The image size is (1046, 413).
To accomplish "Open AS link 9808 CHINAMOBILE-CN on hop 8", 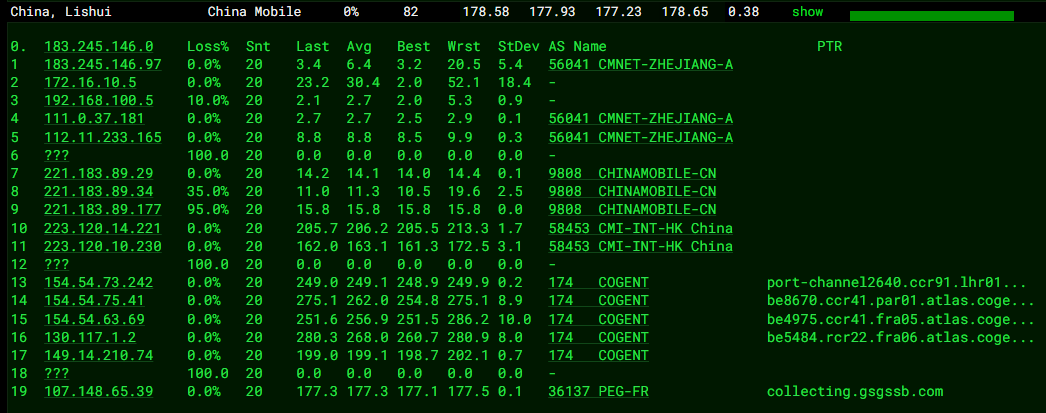I will point(632,192).
